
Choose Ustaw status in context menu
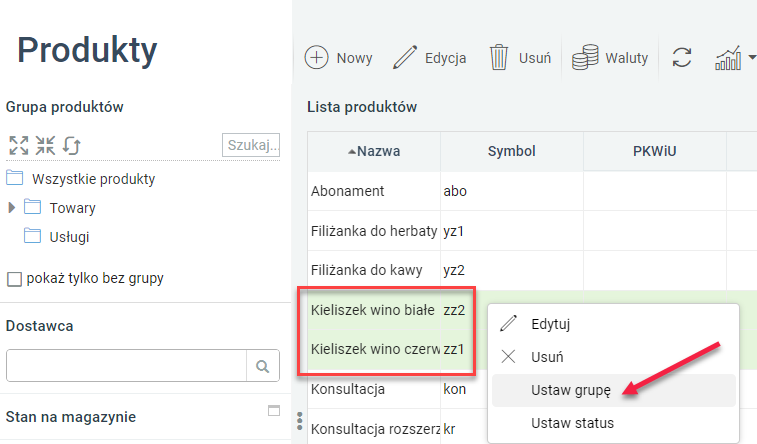614,423
